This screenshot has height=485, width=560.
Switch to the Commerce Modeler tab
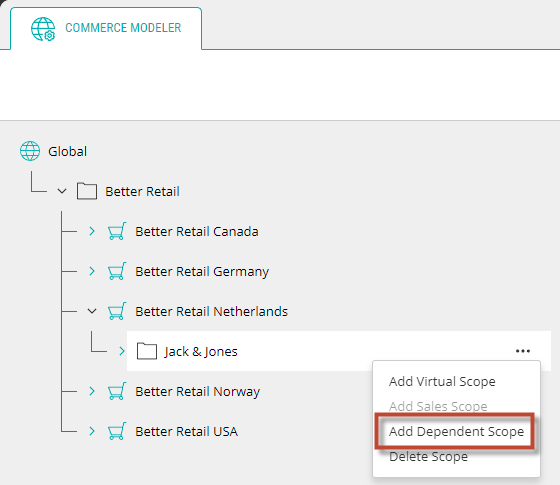[106, 28]
